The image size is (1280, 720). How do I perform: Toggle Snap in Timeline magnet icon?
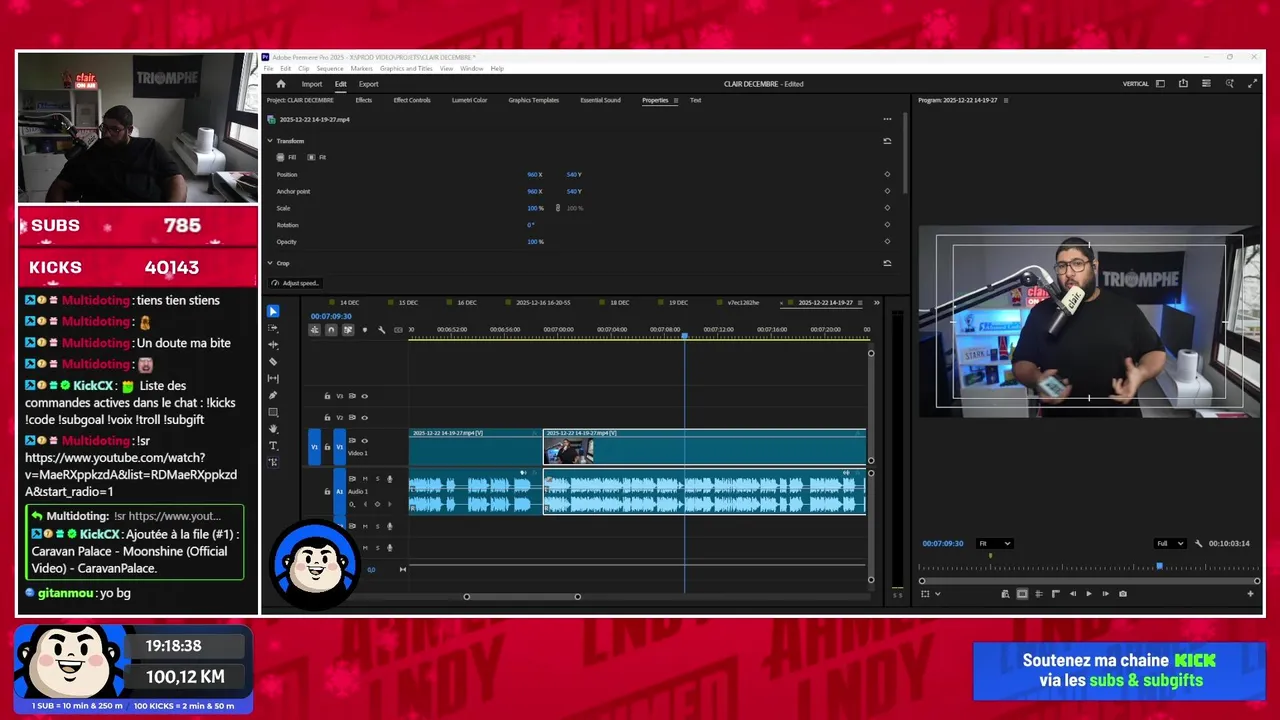pos(331,330)
